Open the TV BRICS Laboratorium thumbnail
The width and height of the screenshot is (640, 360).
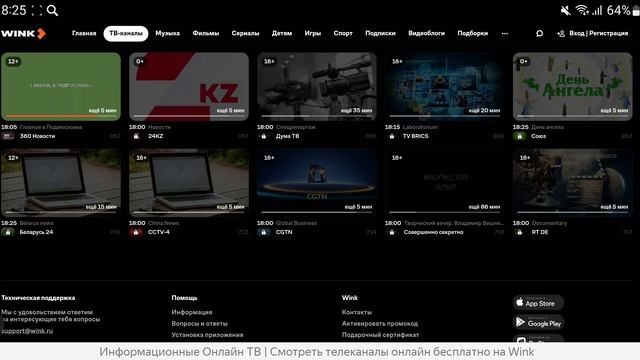(445, 87)
